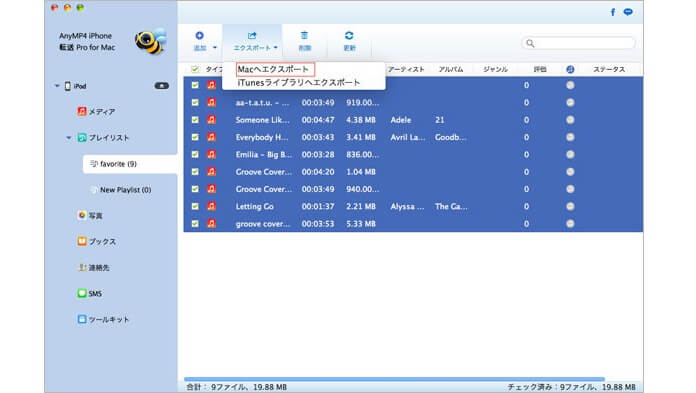Sort by ステータス column header

click(x=609, y=69)
